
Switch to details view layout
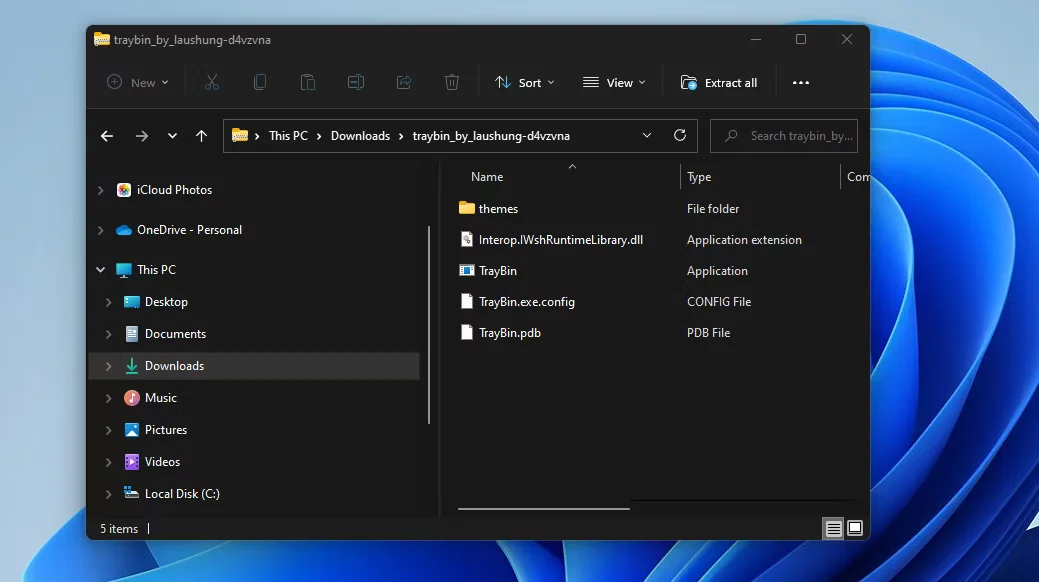coord(833,528)
